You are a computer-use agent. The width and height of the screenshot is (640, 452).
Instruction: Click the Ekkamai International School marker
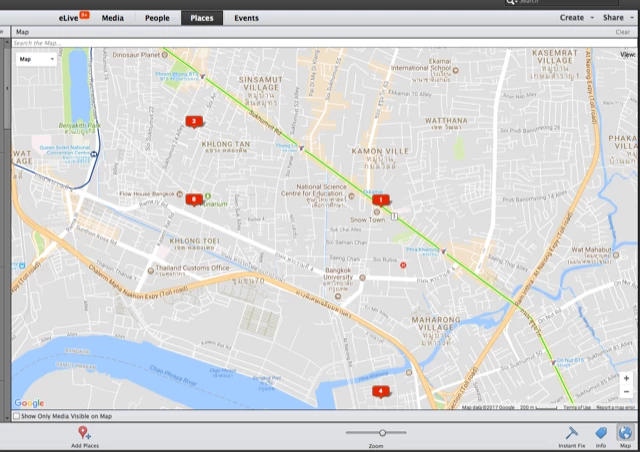coord(456,70)
